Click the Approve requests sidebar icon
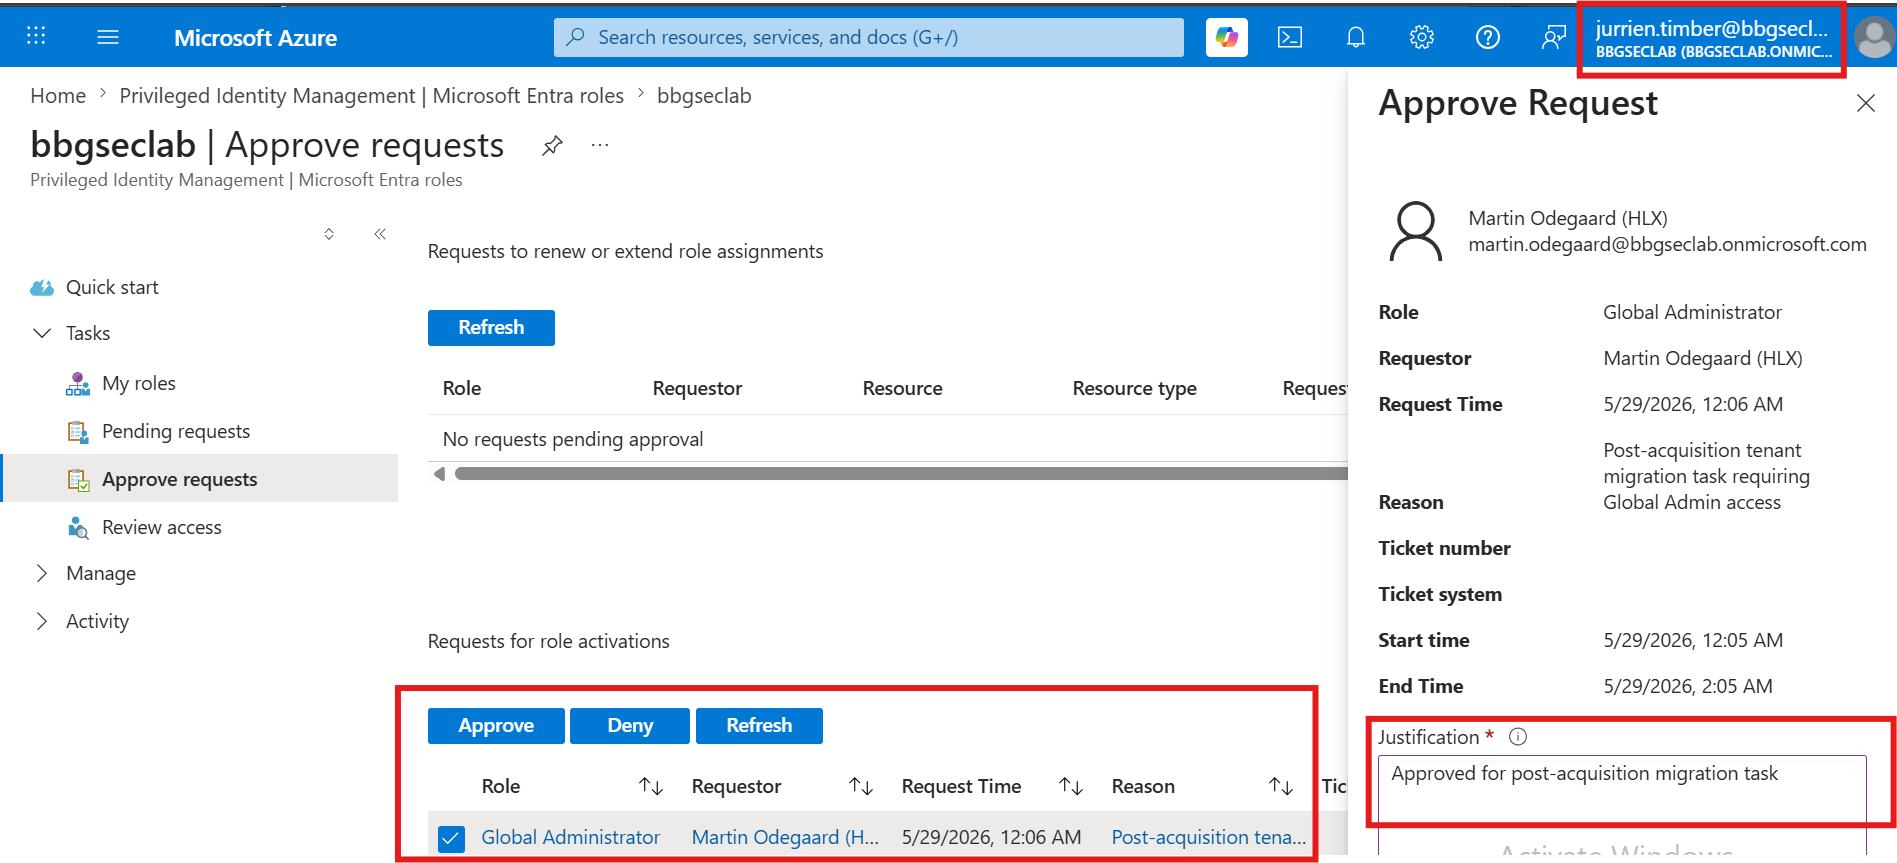 tap(78, 480)
